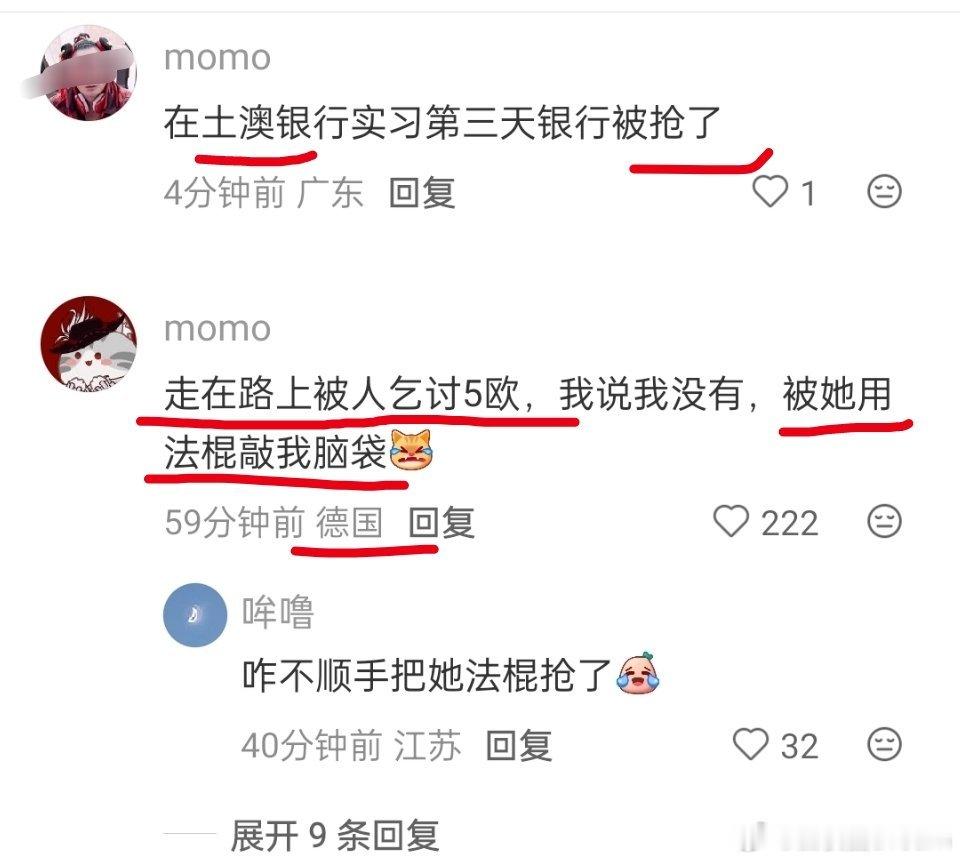Open the blue avatar of user 哞噜
The width and height of the screenshot is (960, 861).
coord(195,615)
